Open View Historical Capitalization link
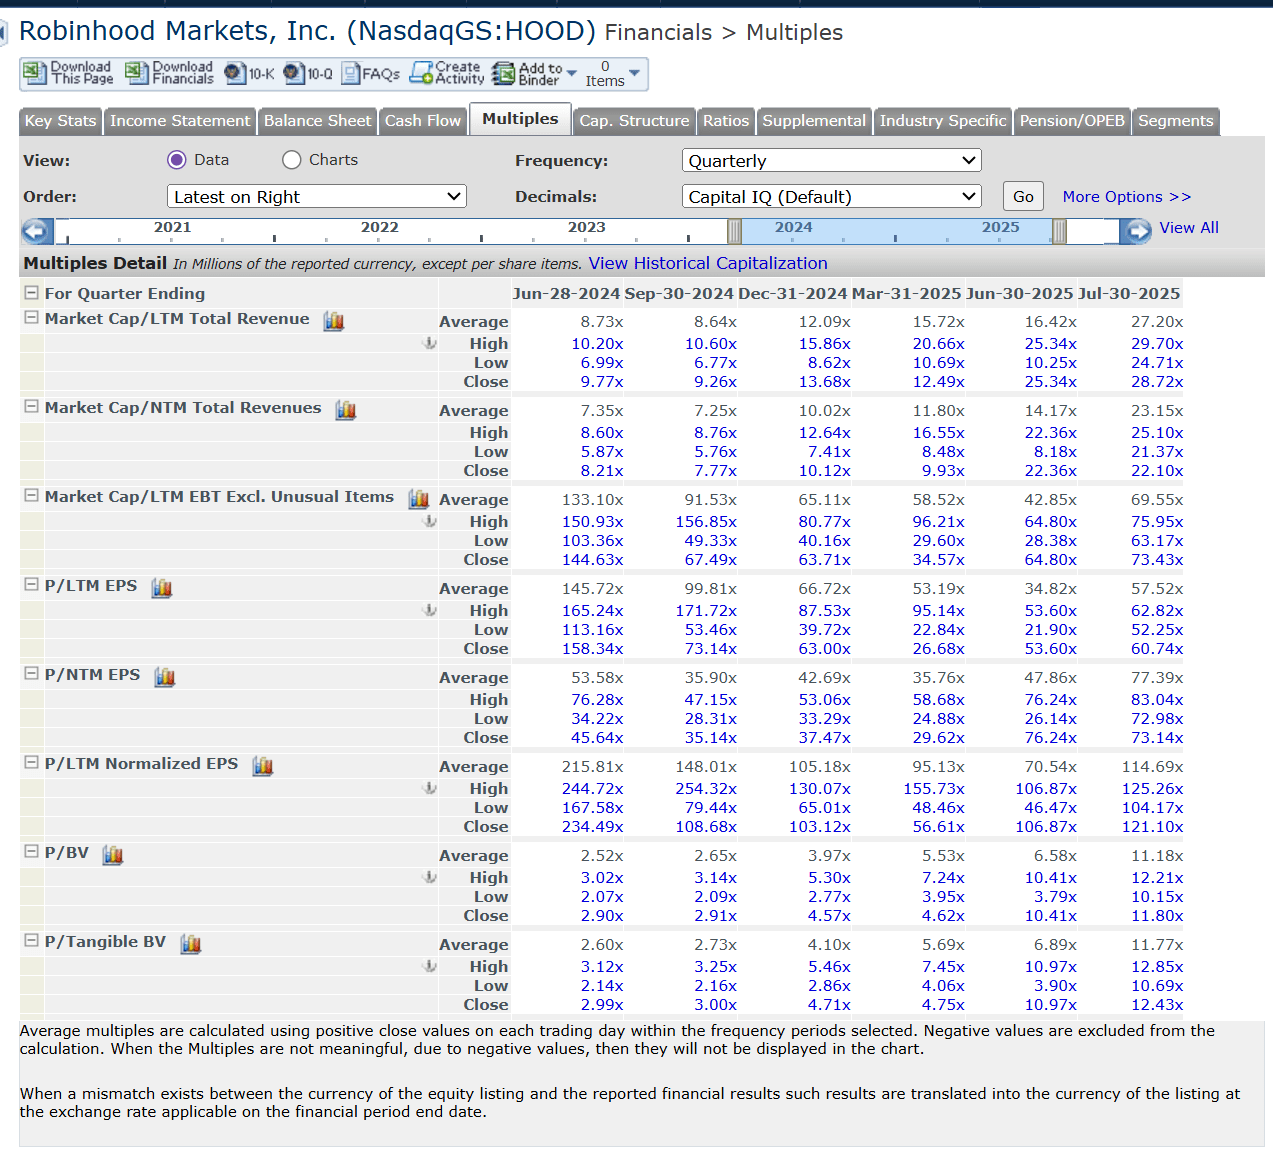Screen dimensions: 1273x1150 [x=707, y=263]
